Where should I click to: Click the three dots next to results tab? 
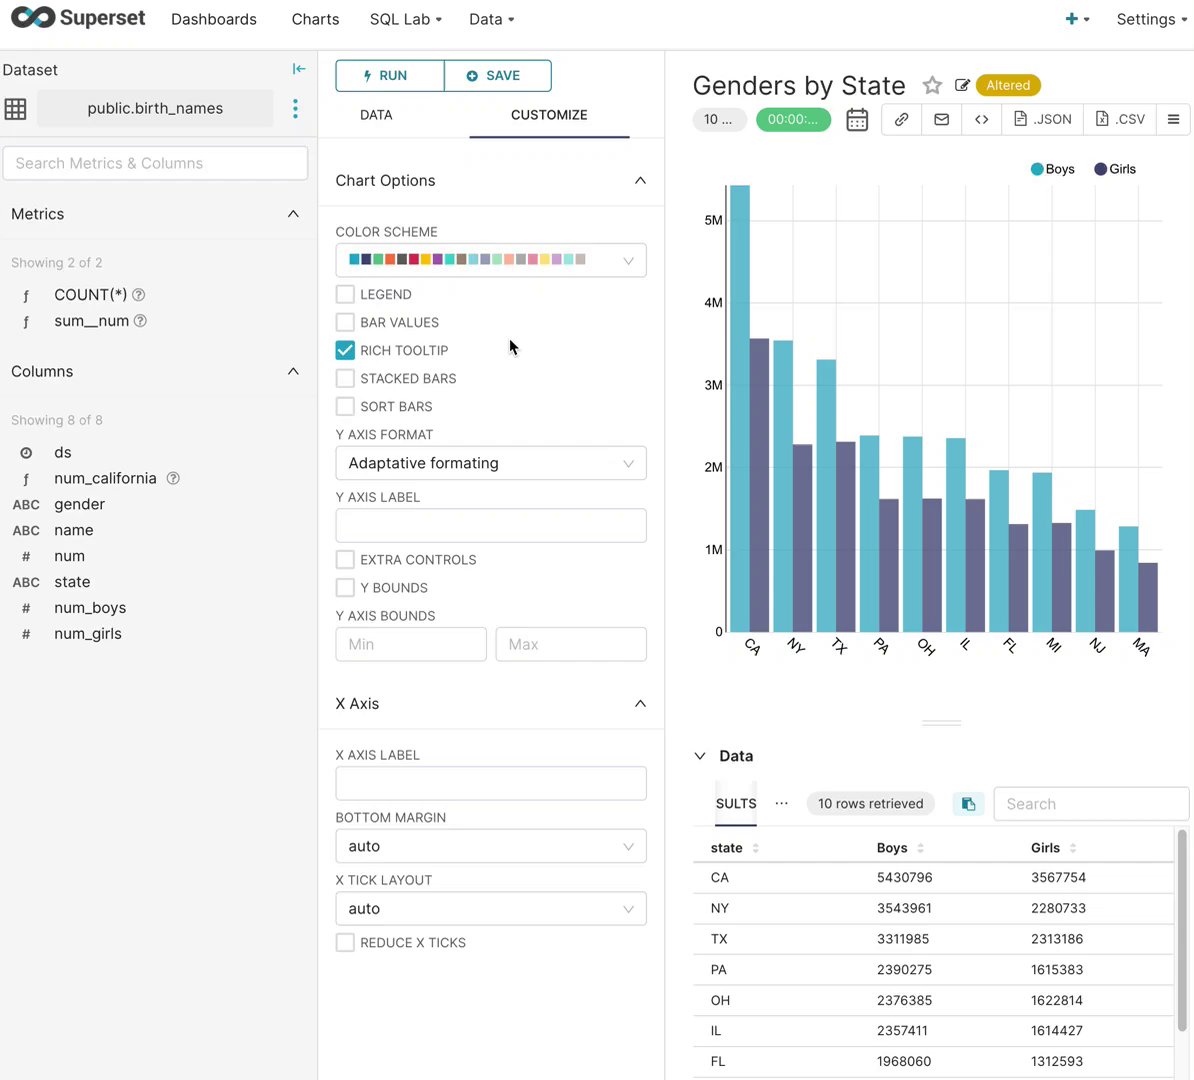pyautogui.click(x=781, y=804)
